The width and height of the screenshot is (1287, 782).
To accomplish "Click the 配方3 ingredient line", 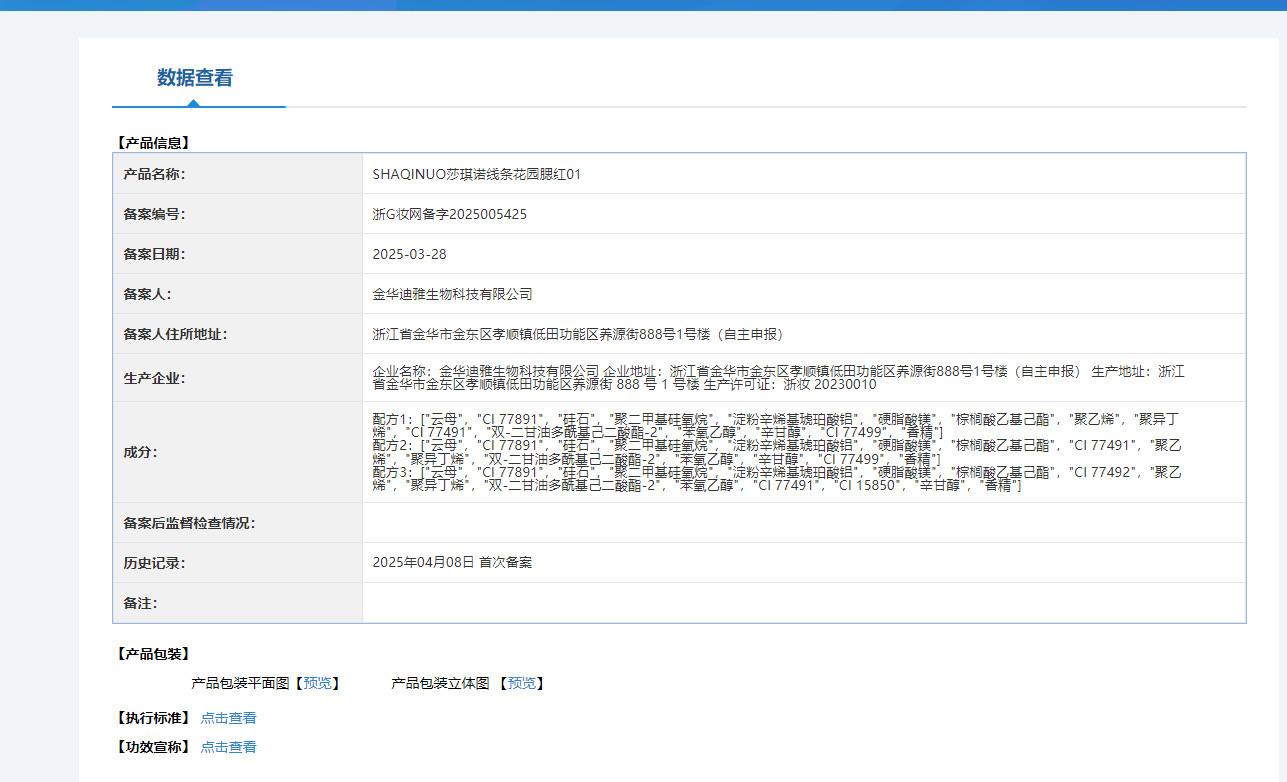I will coord(777,478).
